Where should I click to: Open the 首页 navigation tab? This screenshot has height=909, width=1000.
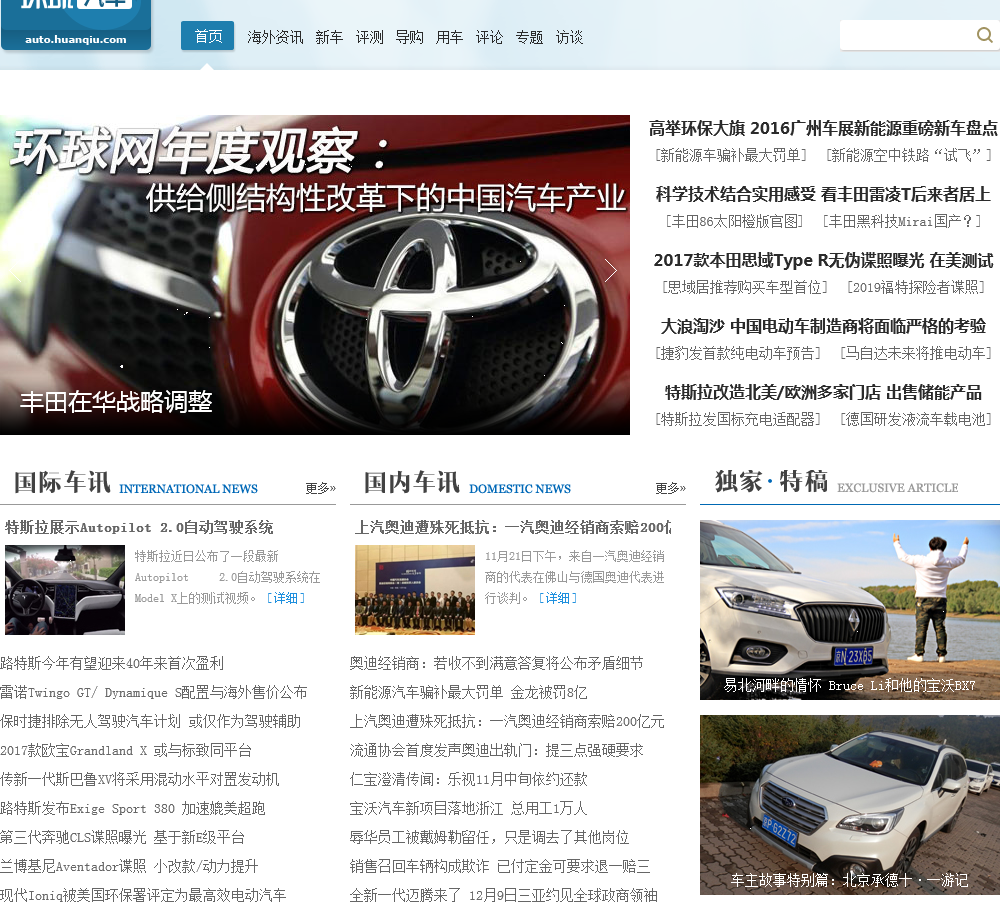[x=207, y=36]
